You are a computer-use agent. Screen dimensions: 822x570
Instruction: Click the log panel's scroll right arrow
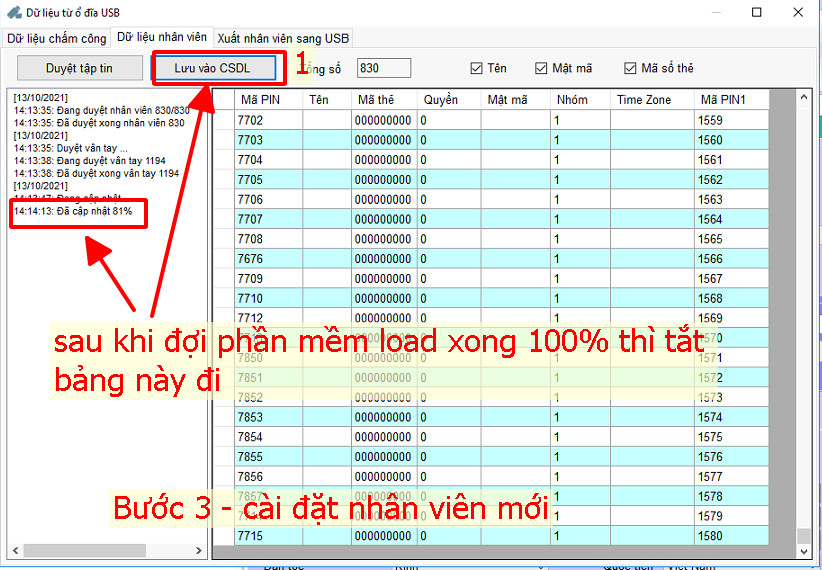(x=199, y=551)
